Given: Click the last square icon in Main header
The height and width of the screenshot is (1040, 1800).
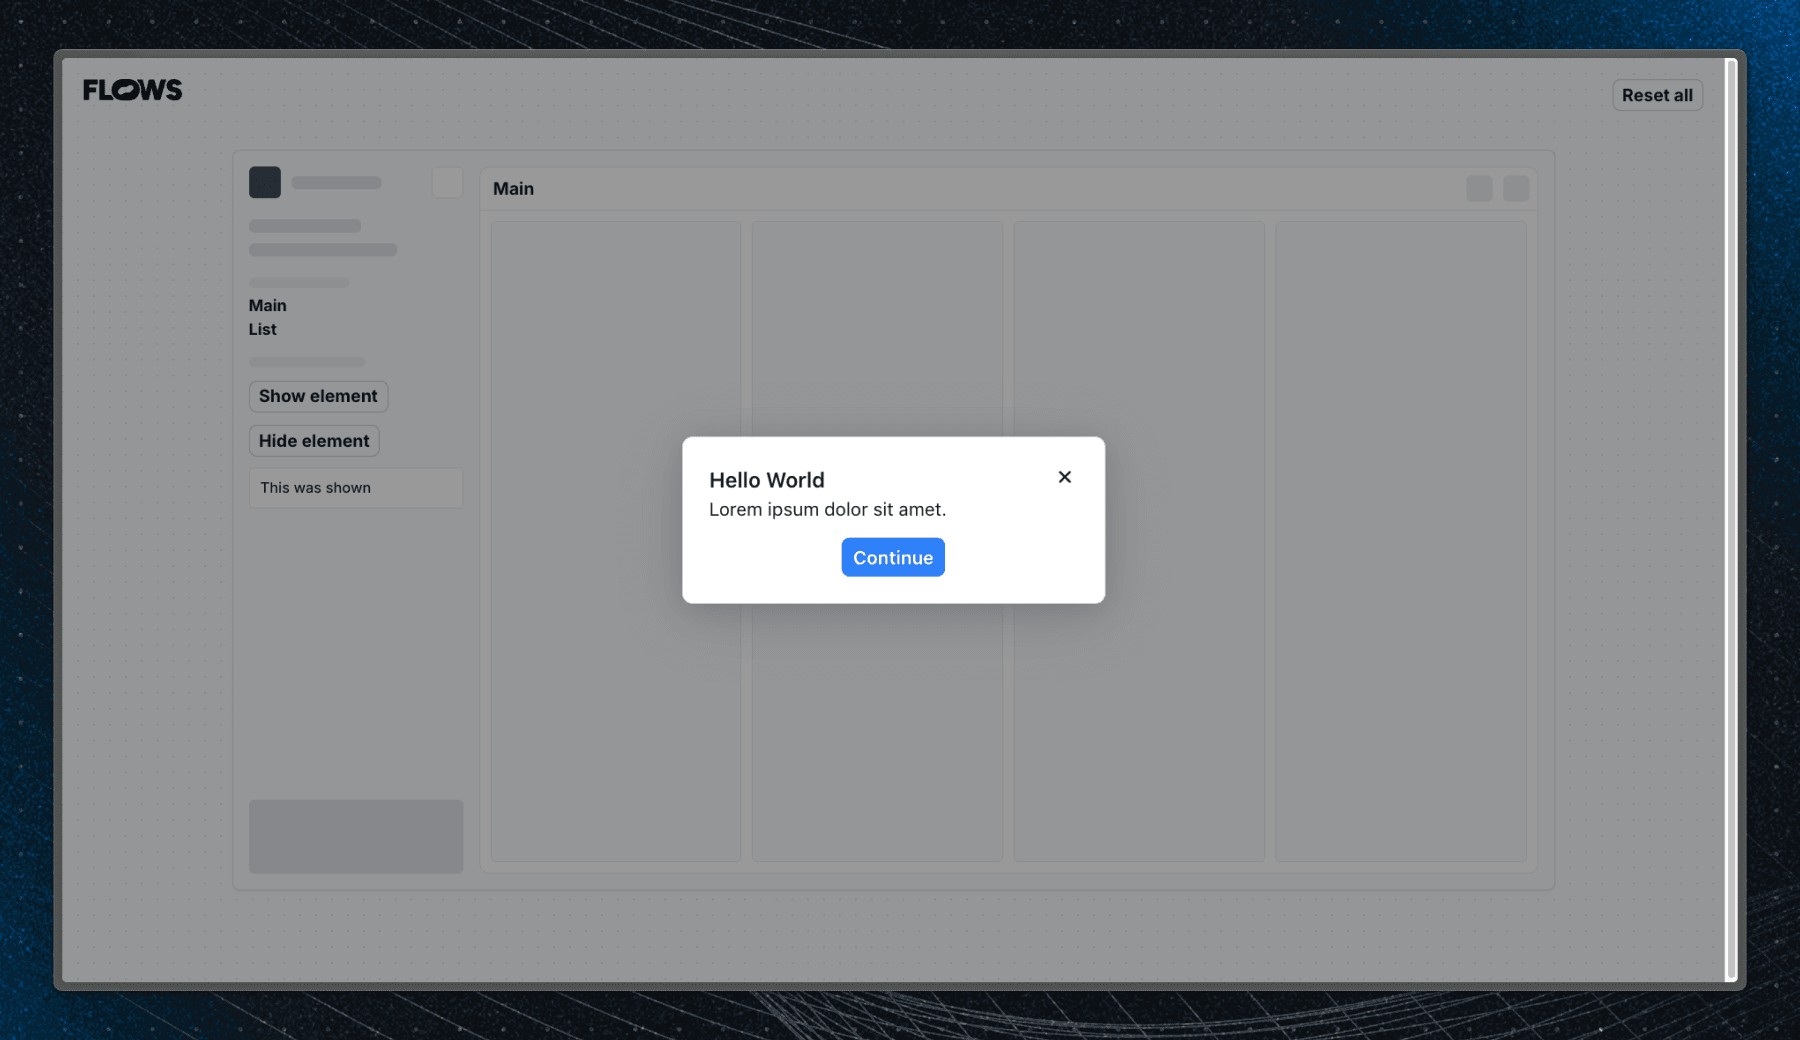Looking at the screenshot, I should pos(1516,188).
